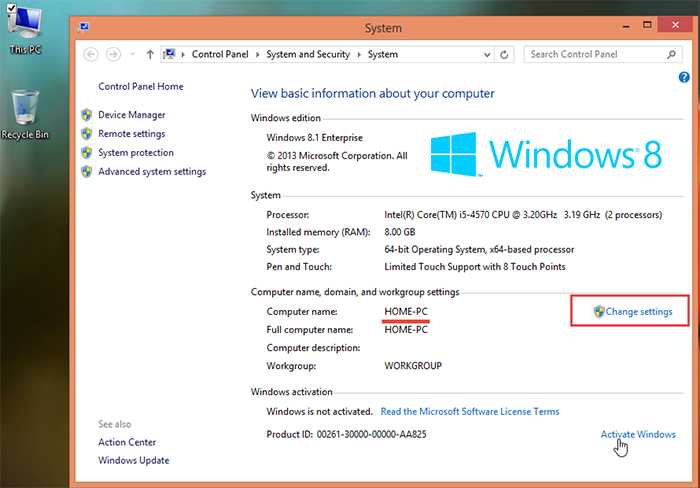Click the System window title bar icon
Image resolution: width=700 pixels, height=488 pixels.
click(x=83, y=28)
